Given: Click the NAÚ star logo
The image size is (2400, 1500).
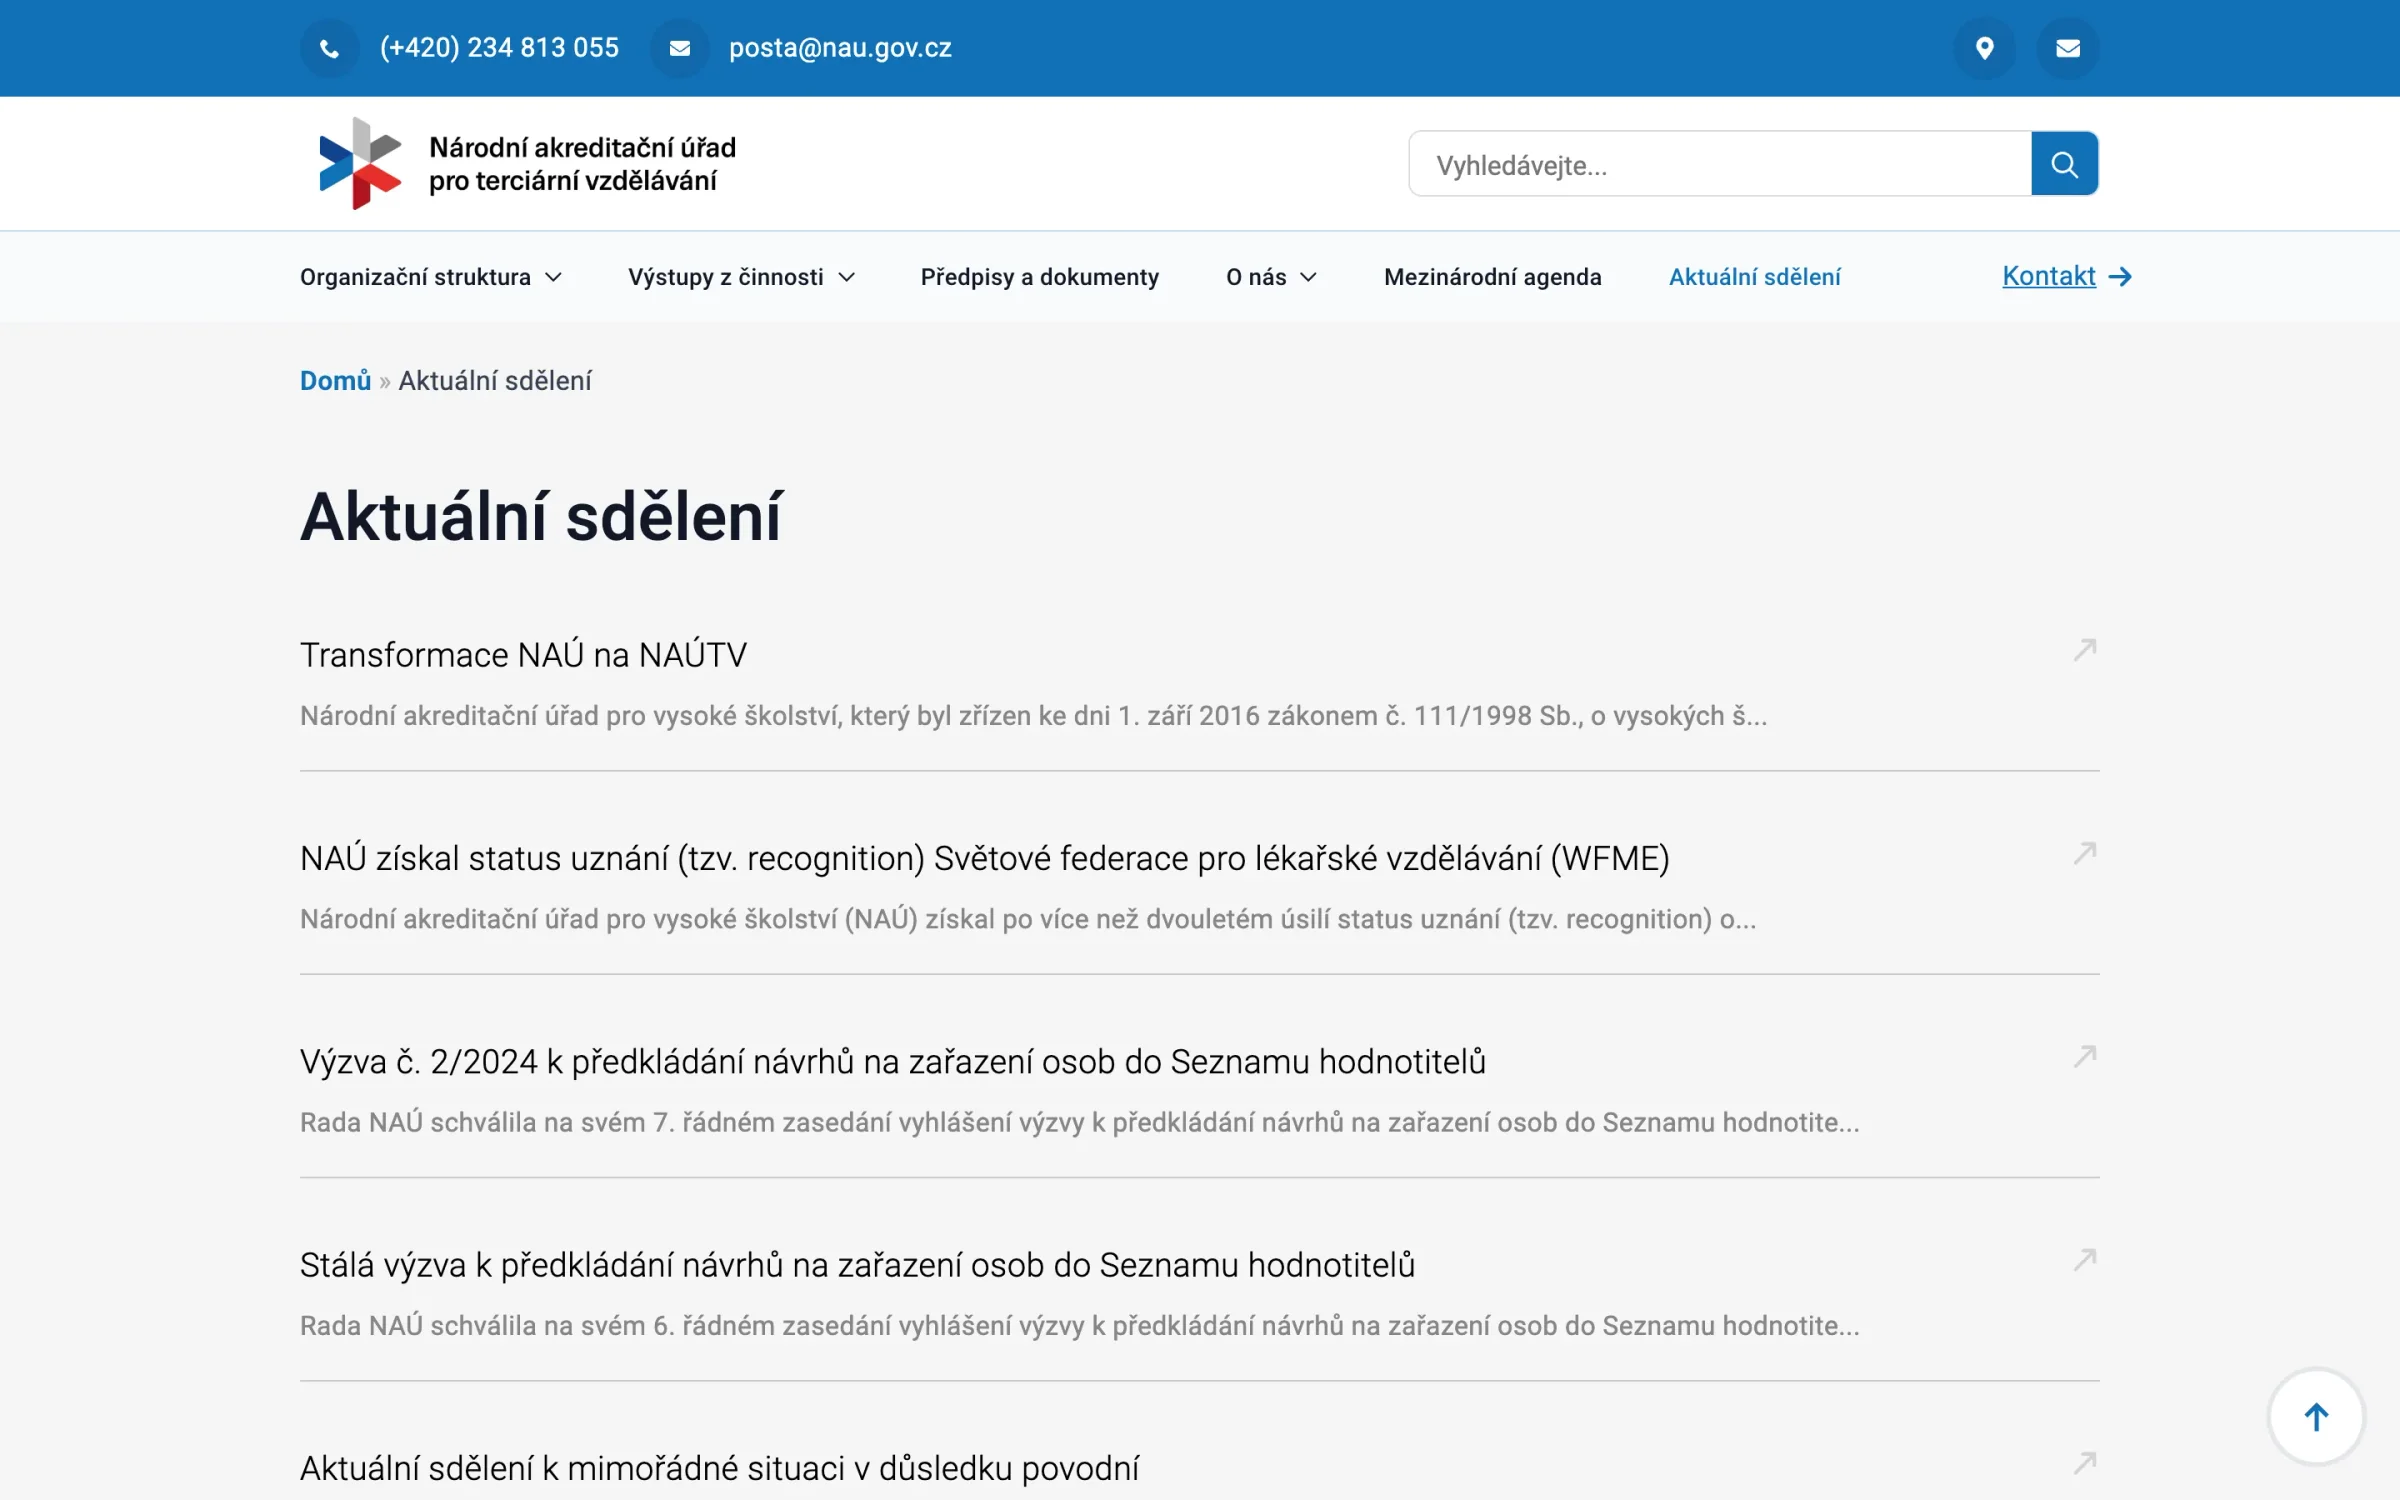Looking at the screenshot, I should coord(360,164).
